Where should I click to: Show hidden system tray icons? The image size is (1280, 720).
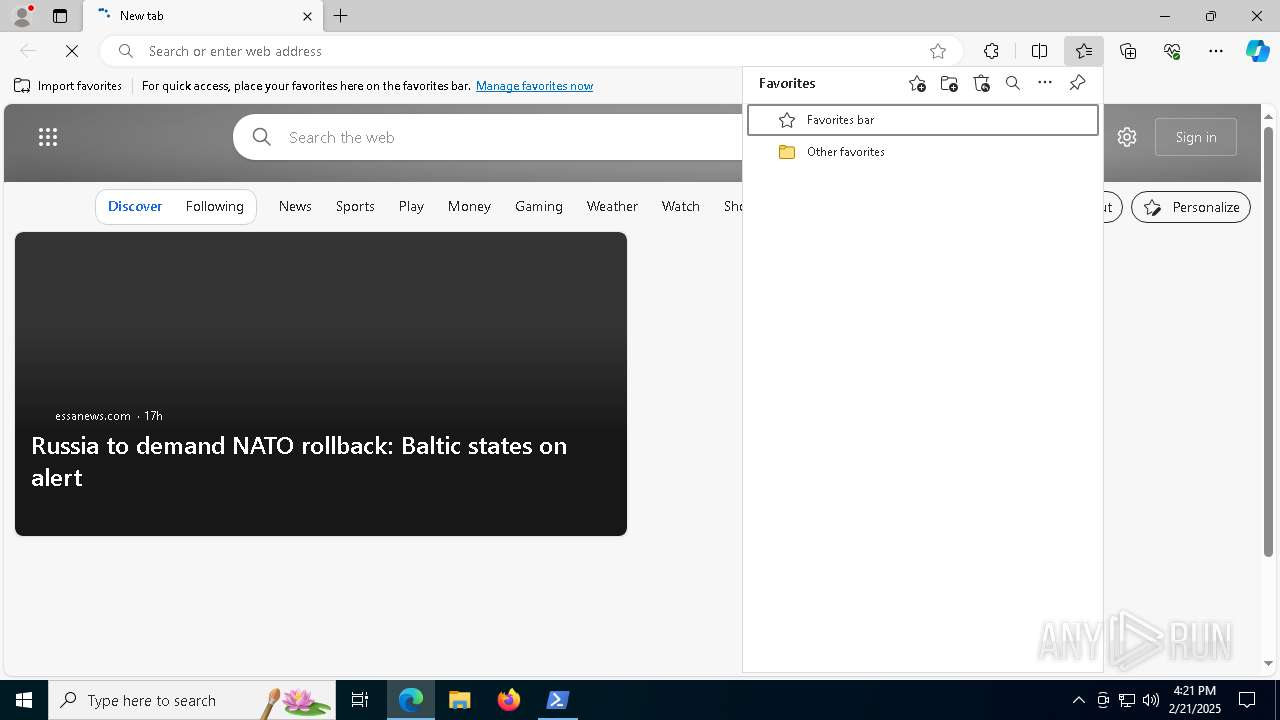pos(1078,700)
